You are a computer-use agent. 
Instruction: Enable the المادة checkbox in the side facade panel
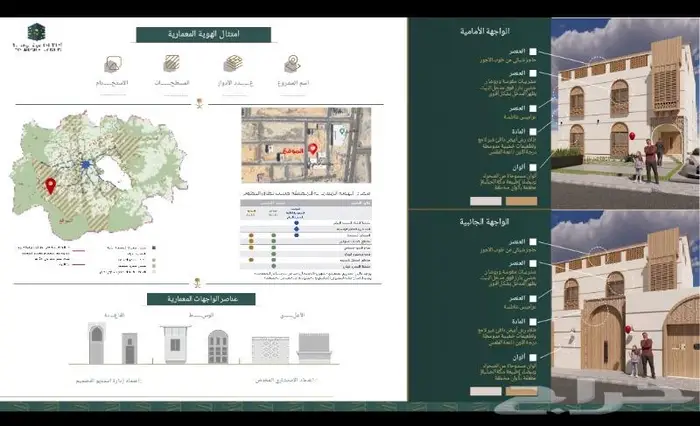[533, 321]
